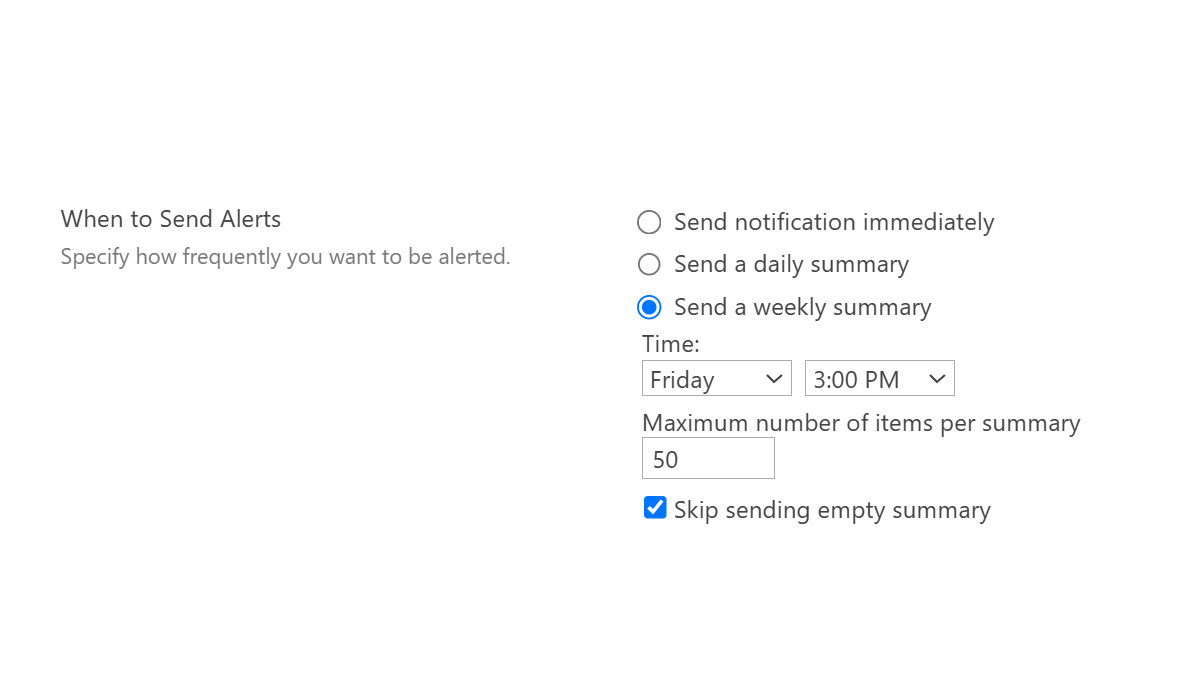Click the "Maximum number of items per summary" label
Screen dimensions: 1200x700
(x=861, y=423)
